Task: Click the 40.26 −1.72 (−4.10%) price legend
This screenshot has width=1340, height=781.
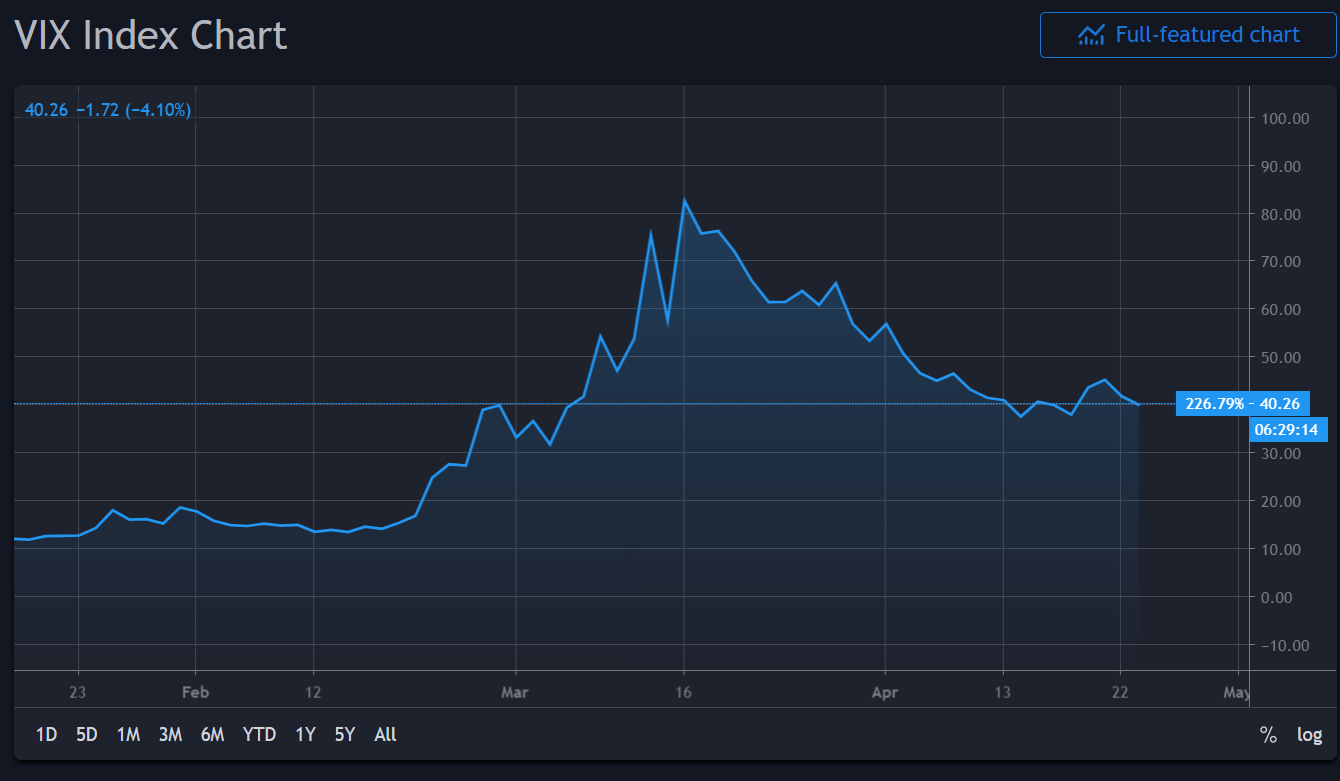Action: (x=107, y=110)
